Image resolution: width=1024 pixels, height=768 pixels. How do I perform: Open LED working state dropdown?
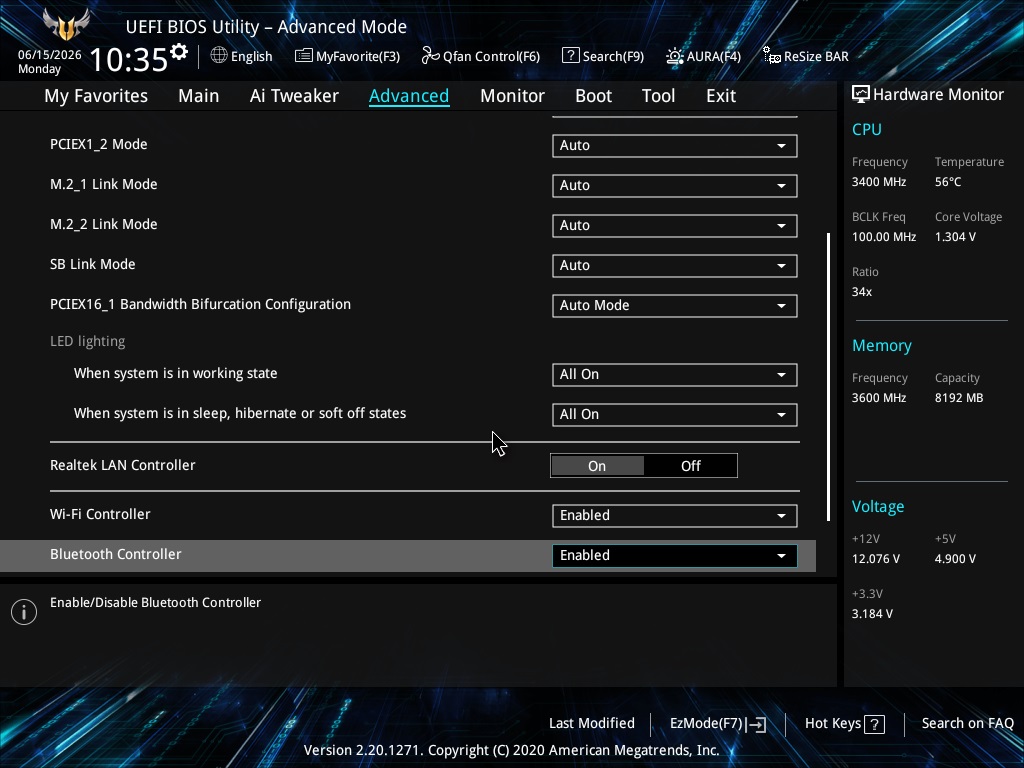pyautogui.click(x=675, y=375)
